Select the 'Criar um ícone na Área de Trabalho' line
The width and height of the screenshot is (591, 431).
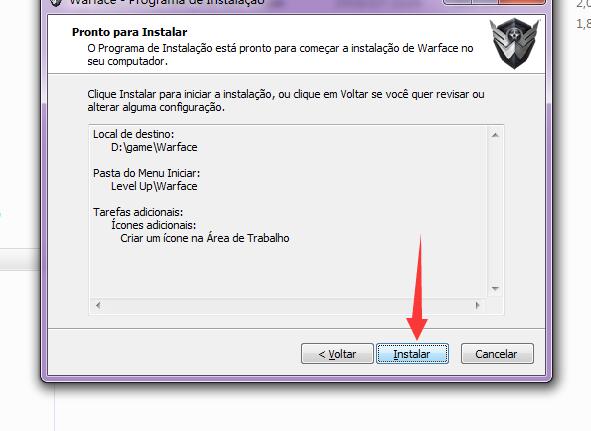(x=205, y=238)
